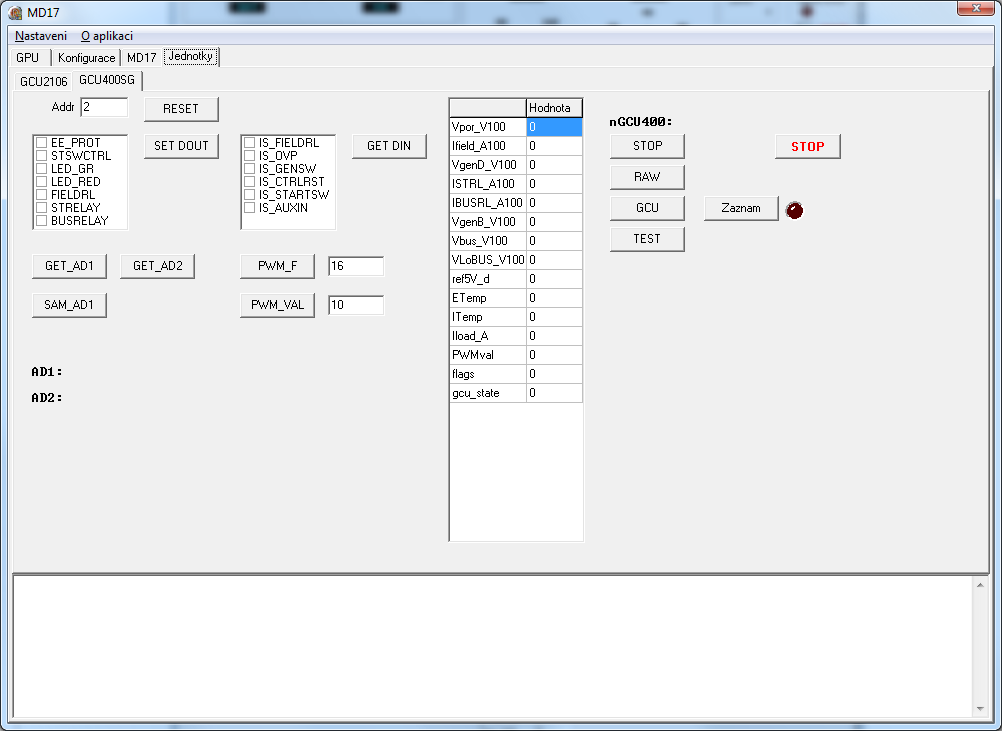The width and height of the screenshot is (1002, 731).
Task: Select the Iload_A row label
Action: tap(488, 336)
